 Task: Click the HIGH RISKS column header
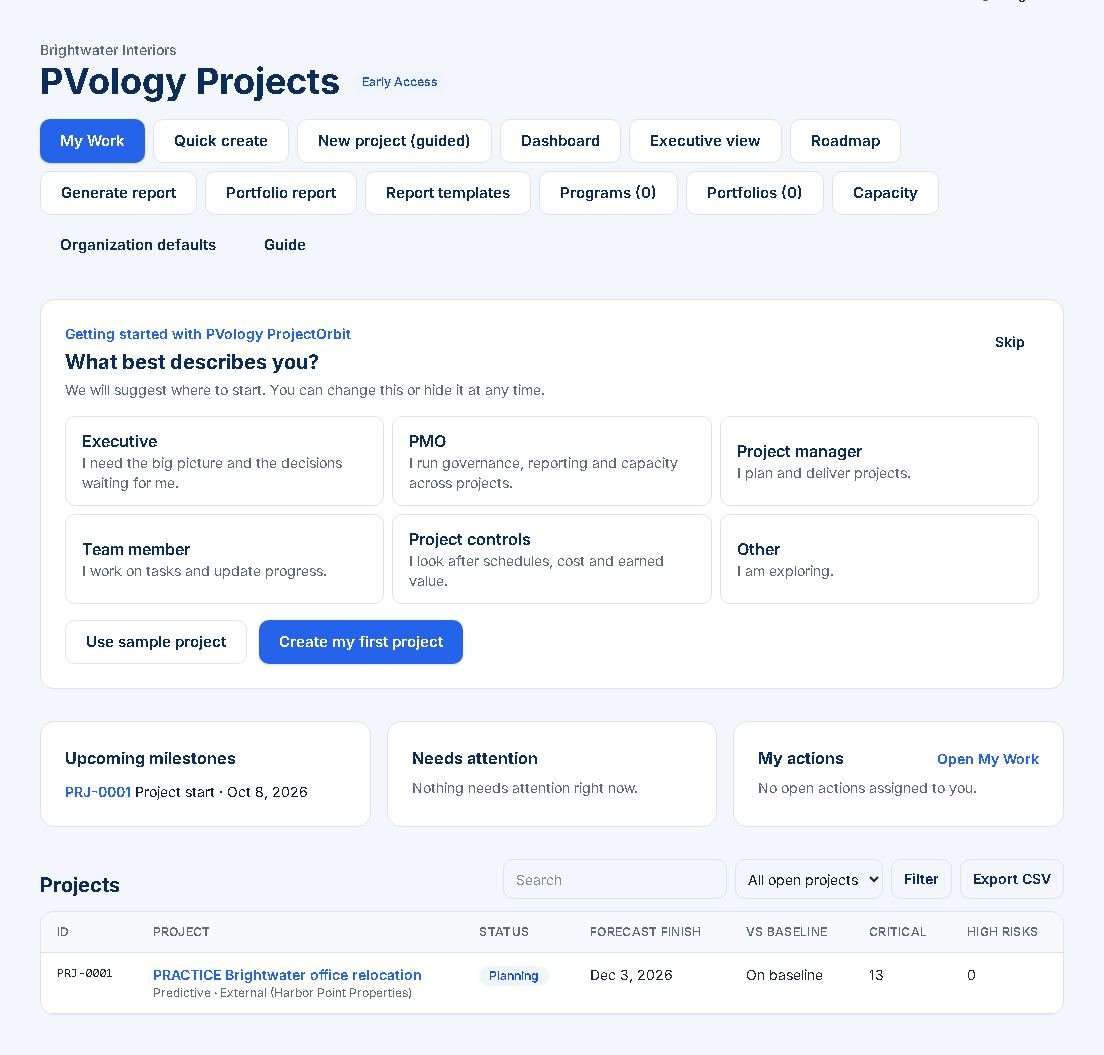(x=1002, y=932)
